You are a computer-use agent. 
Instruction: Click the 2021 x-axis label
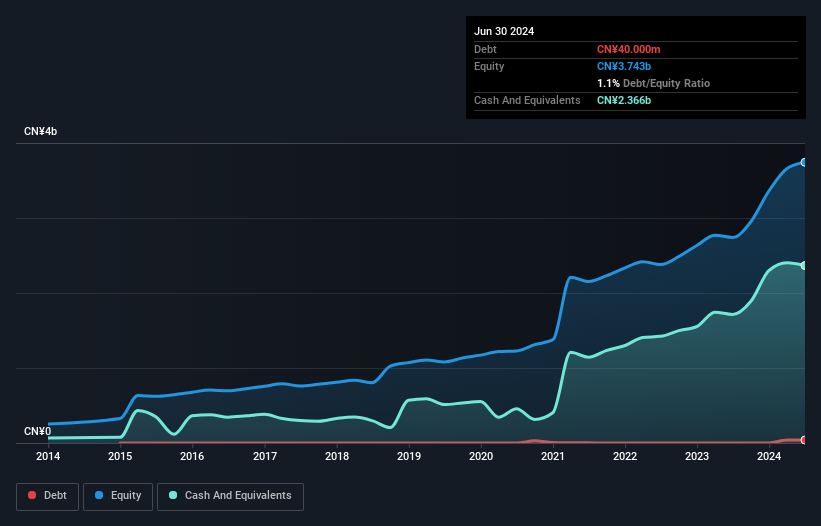553,456
